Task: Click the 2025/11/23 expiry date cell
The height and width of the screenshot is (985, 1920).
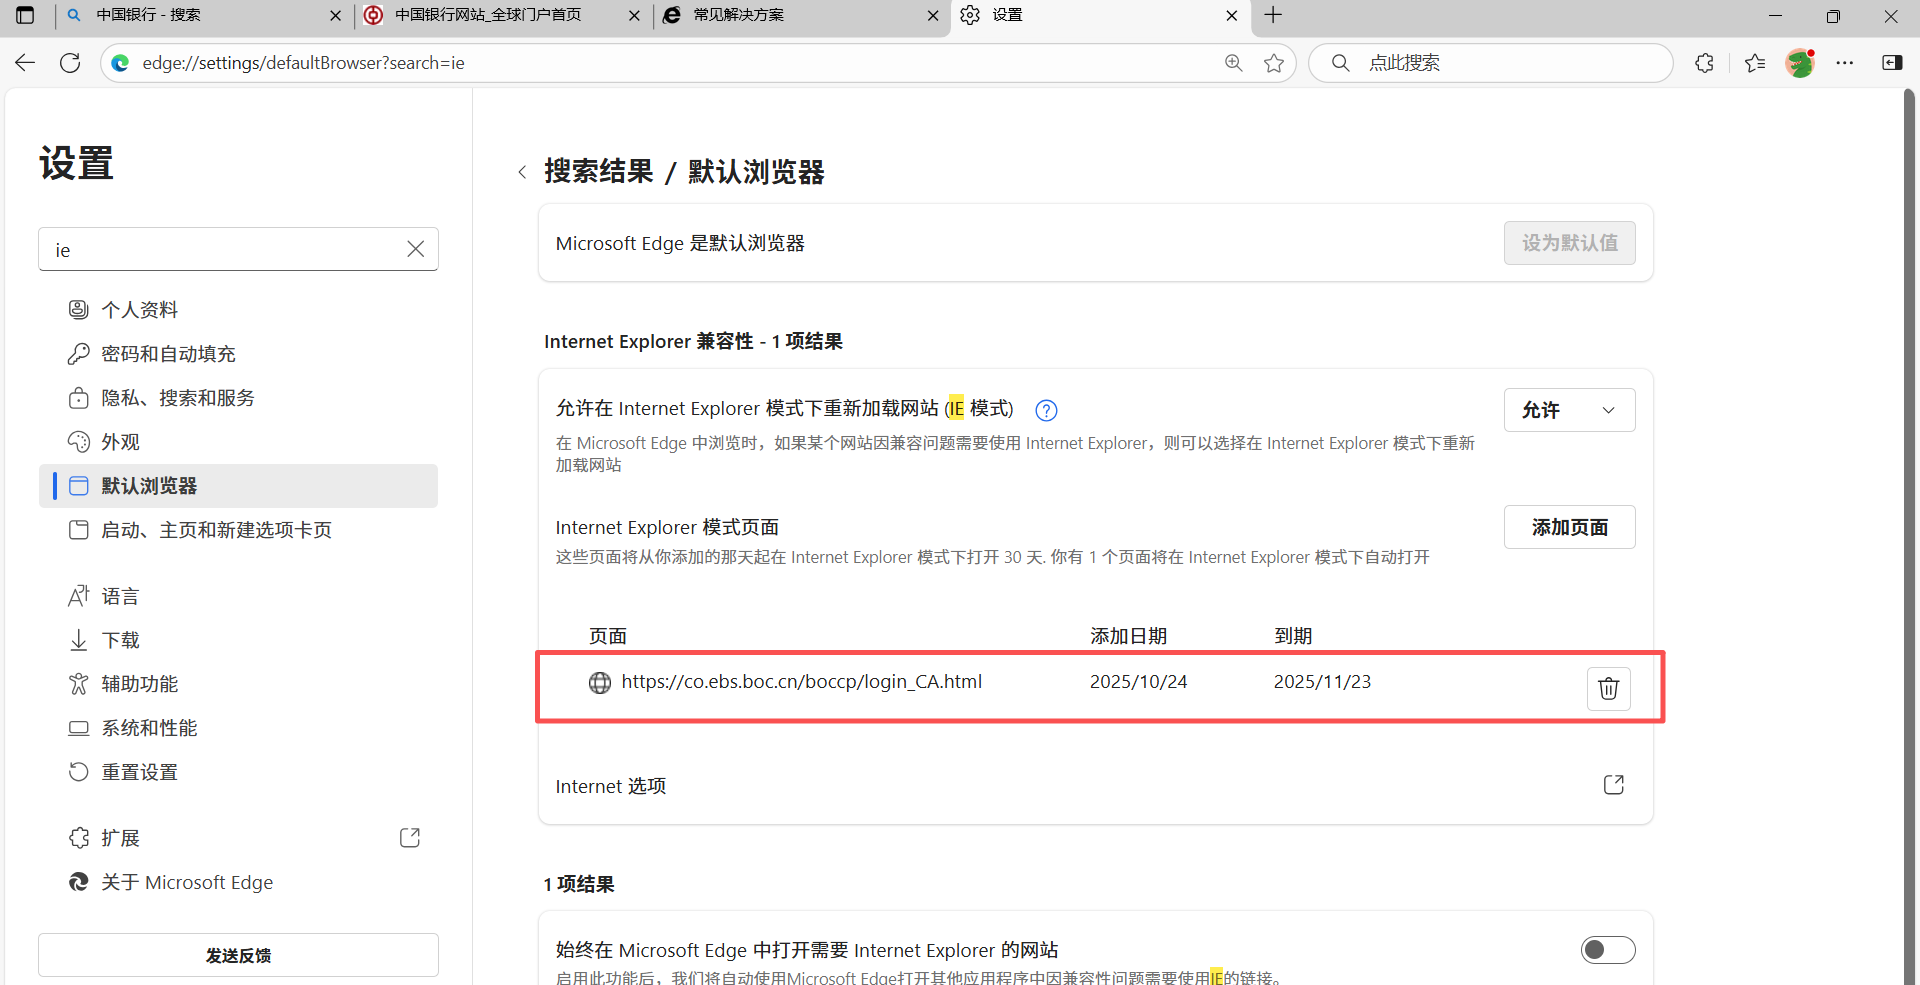Action: click(x=1322, y=682)
